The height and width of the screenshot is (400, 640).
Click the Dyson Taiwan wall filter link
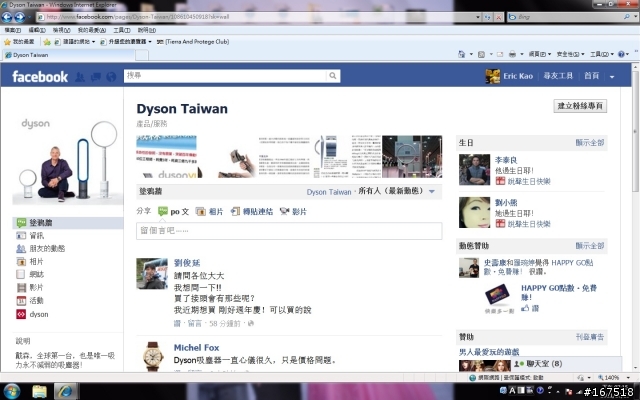(x=329, y=192)
